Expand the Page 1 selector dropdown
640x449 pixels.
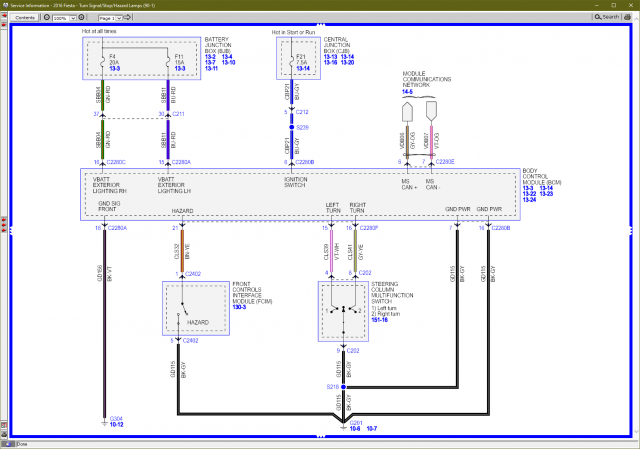119,18
